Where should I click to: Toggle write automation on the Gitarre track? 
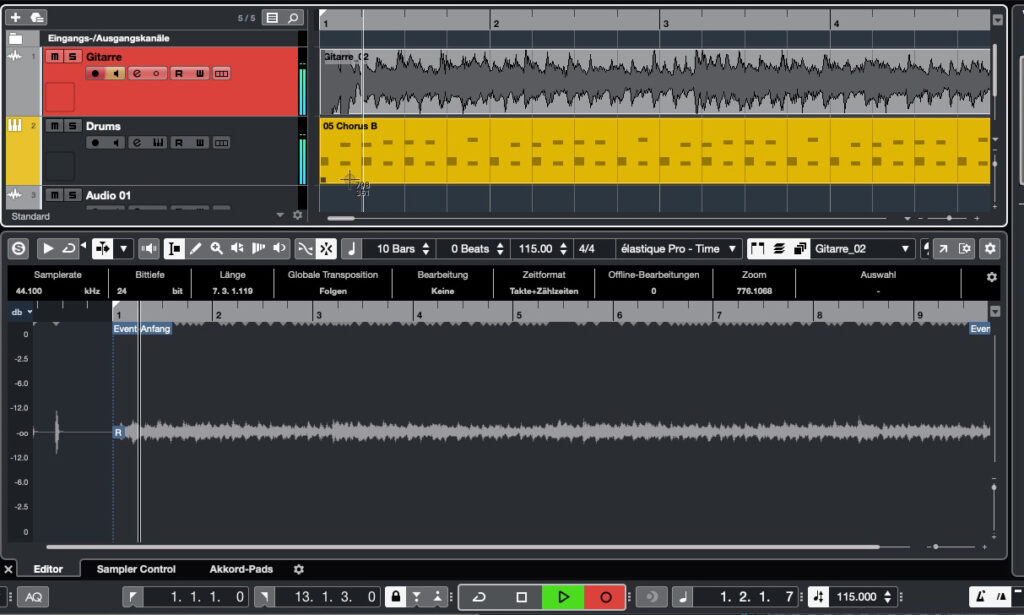pos(199,74)
